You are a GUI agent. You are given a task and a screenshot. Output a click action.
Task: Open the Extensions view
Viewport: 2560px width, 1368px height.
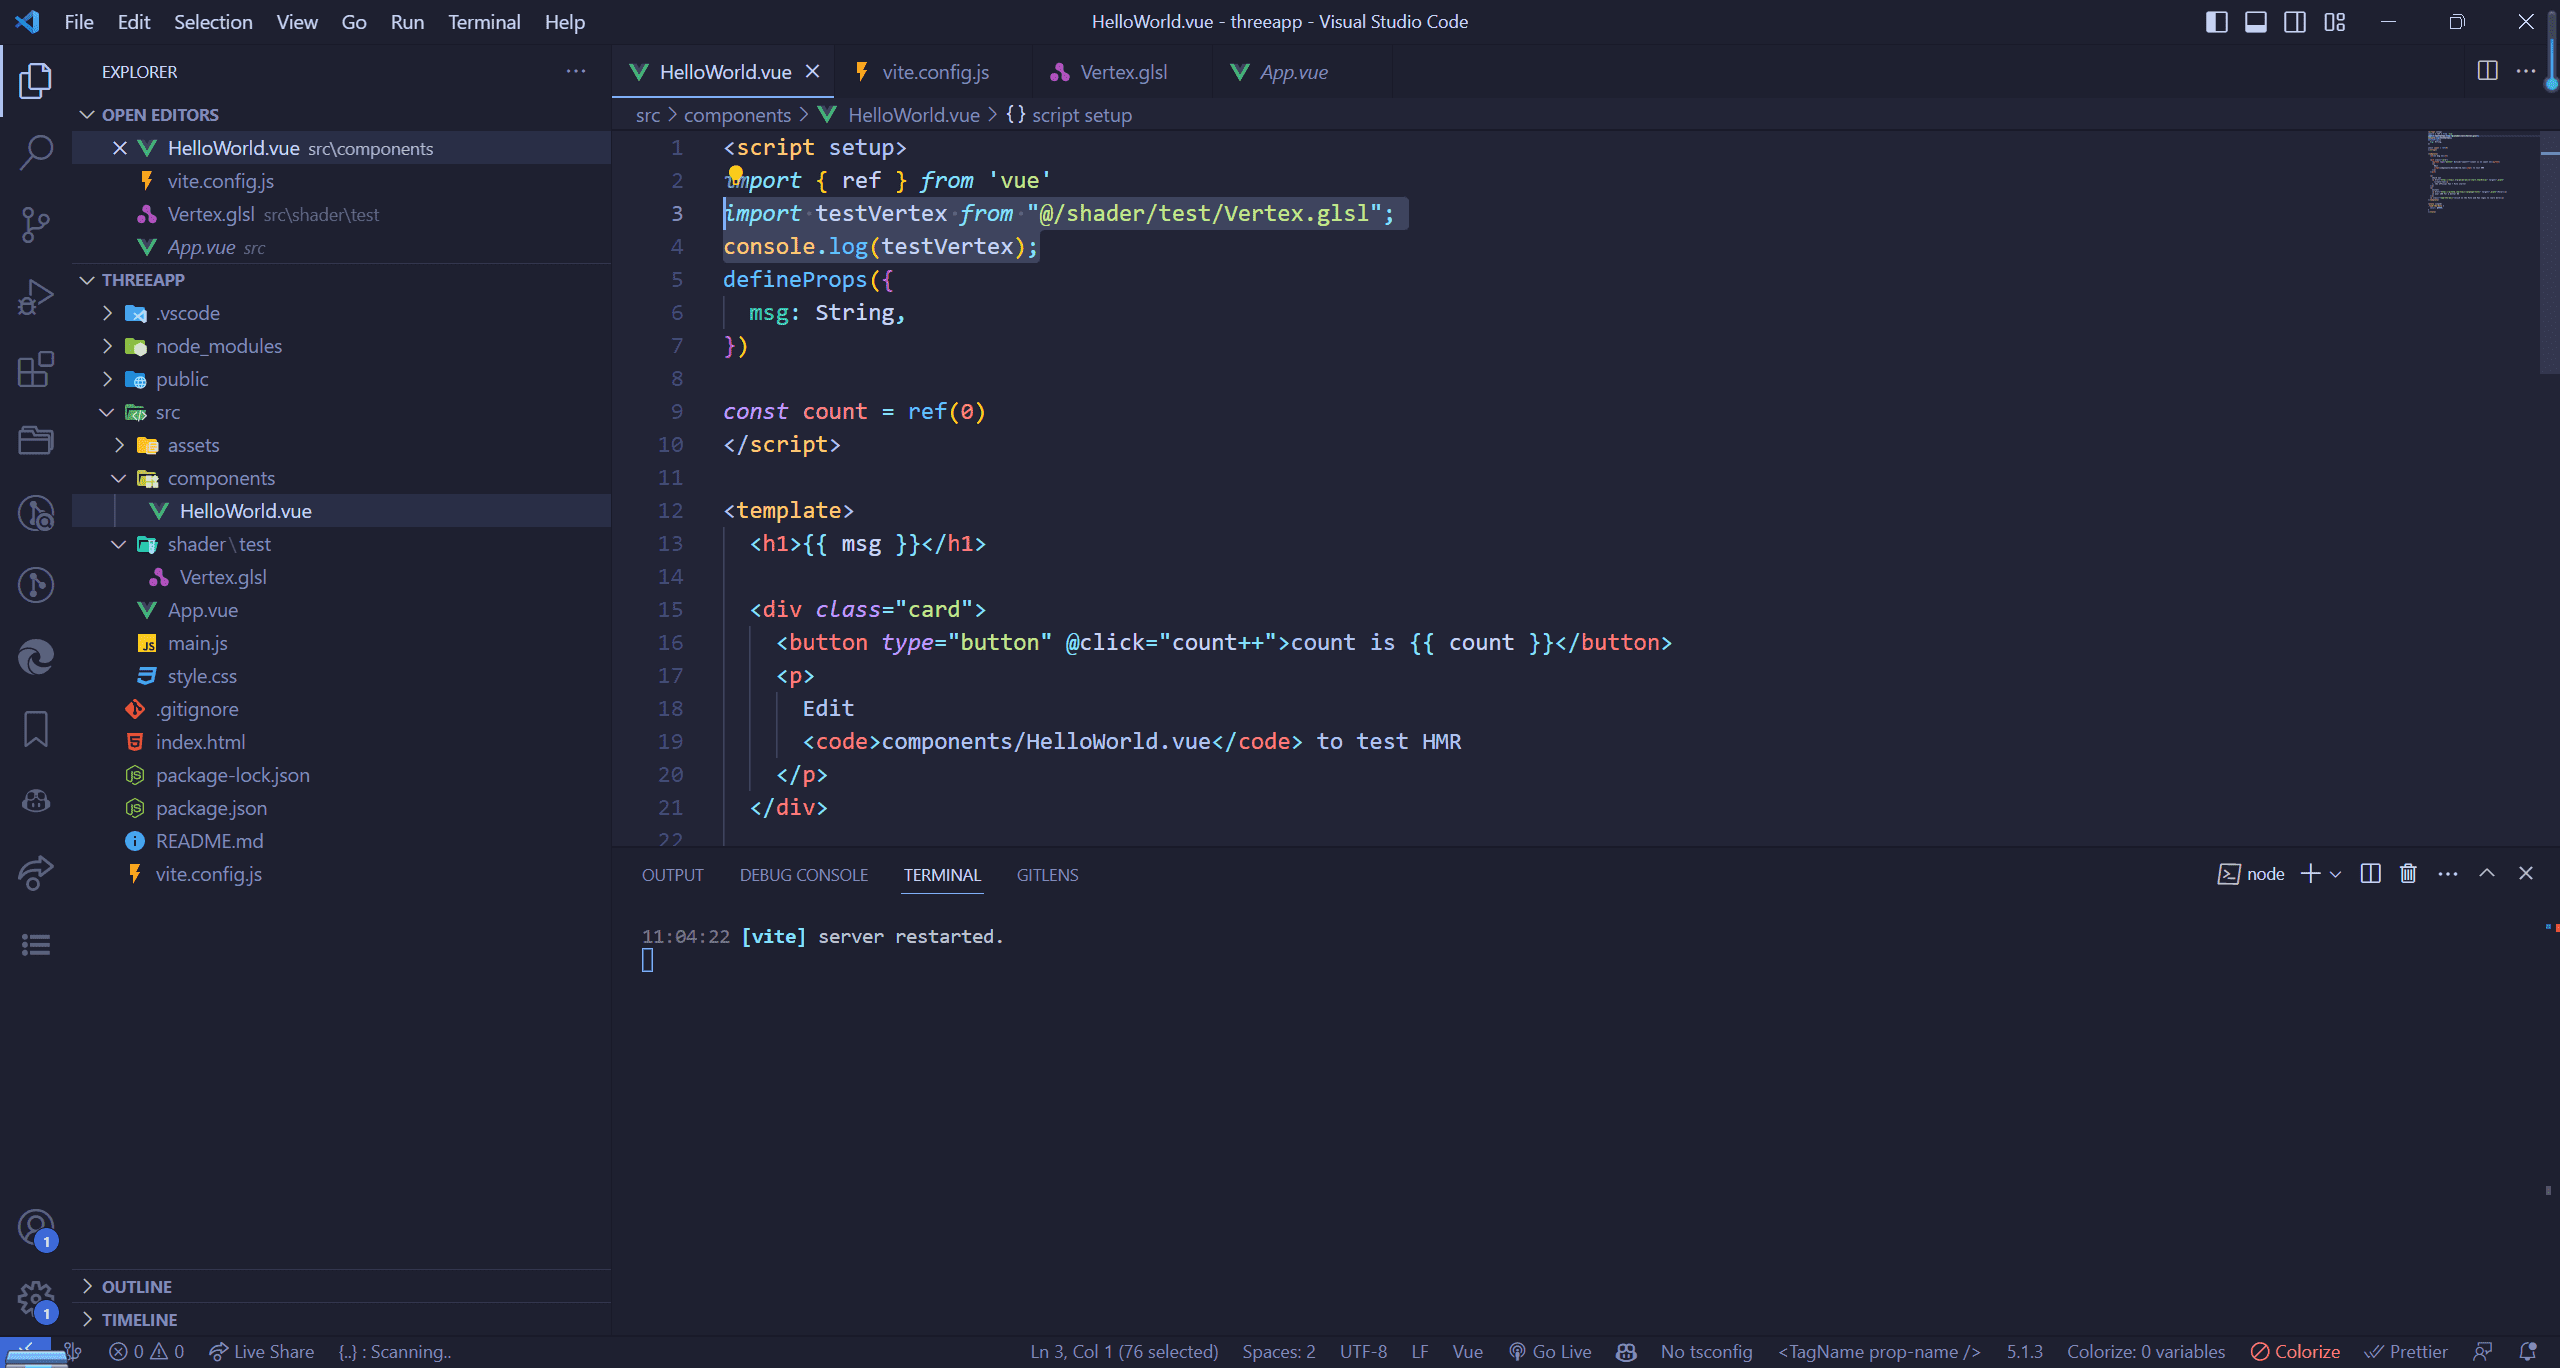36,368
